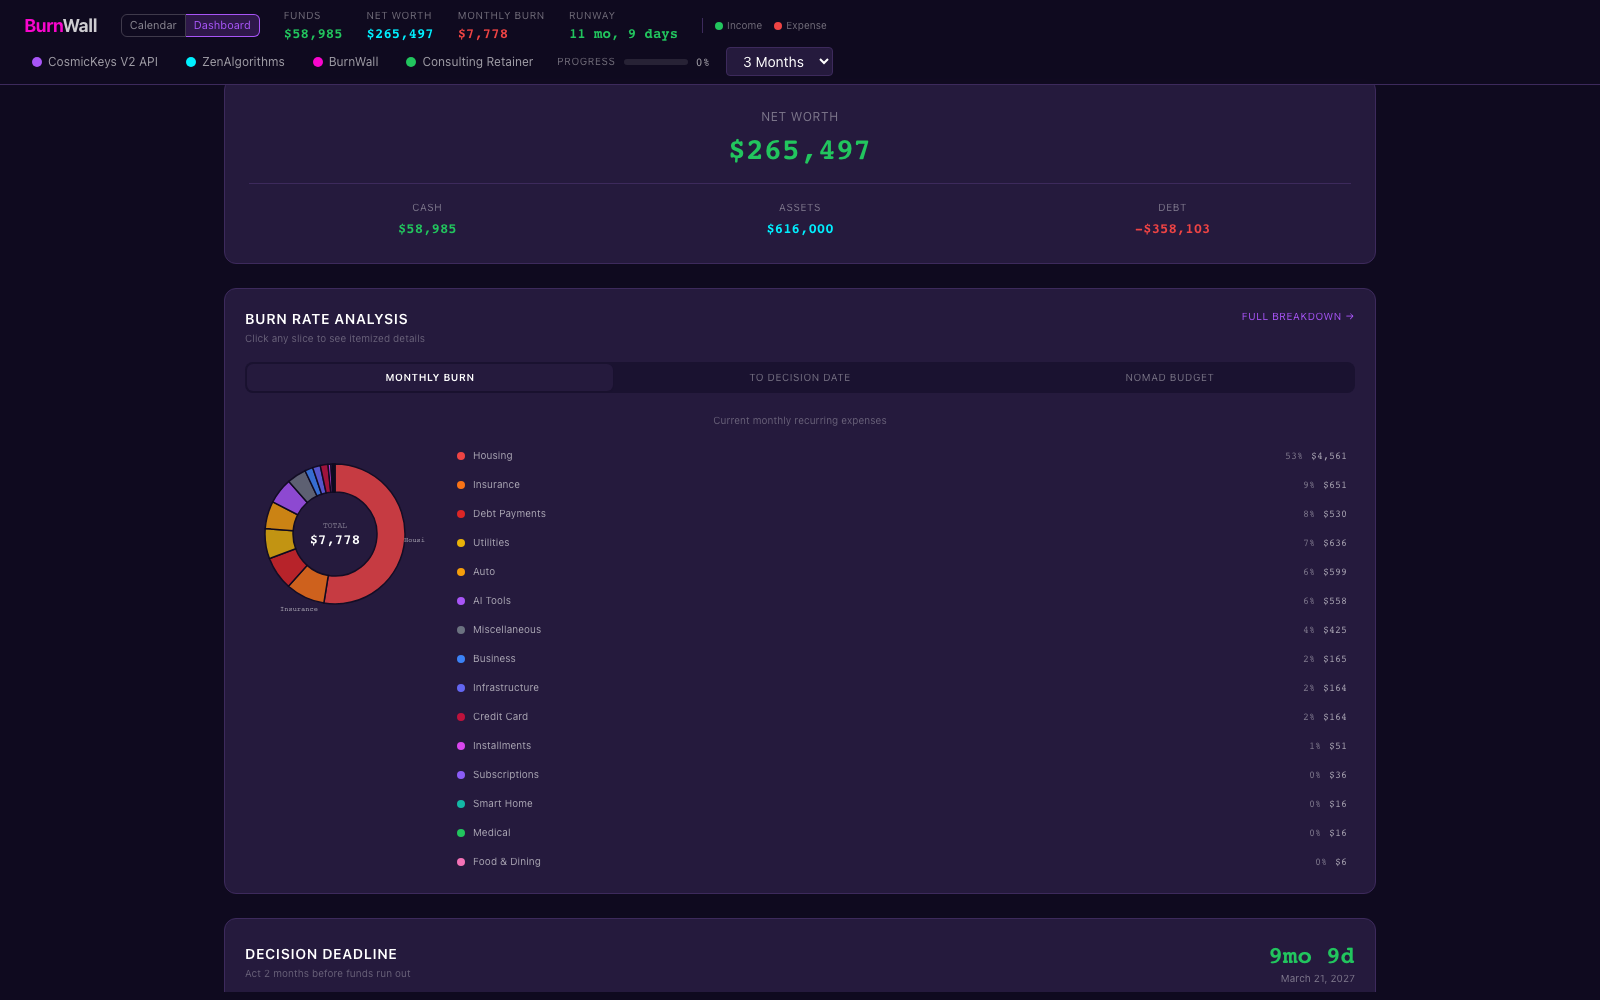Click the orange Insurance donut slice

(x=309, y=583)
